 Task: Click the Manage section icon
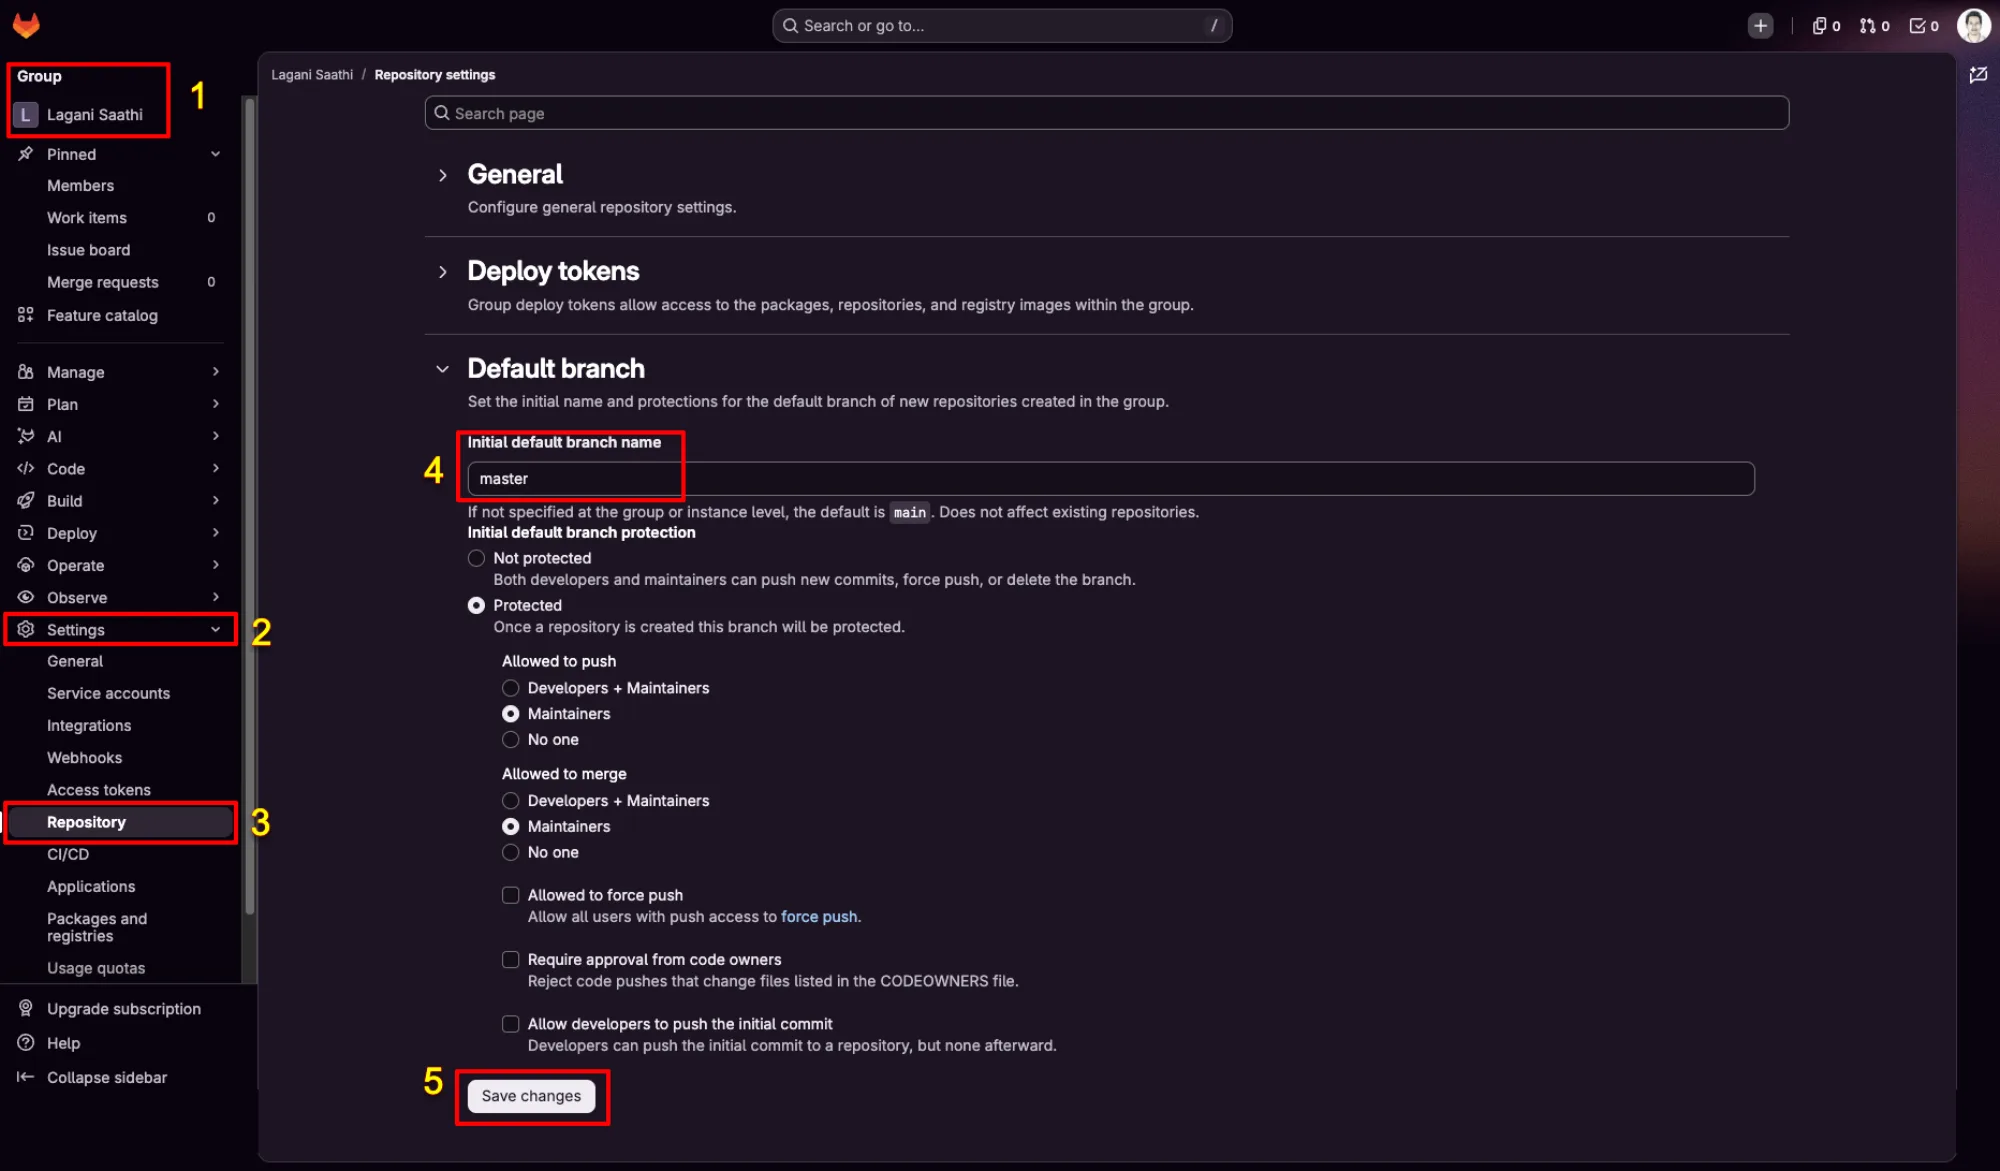click(x=26, y=372)
